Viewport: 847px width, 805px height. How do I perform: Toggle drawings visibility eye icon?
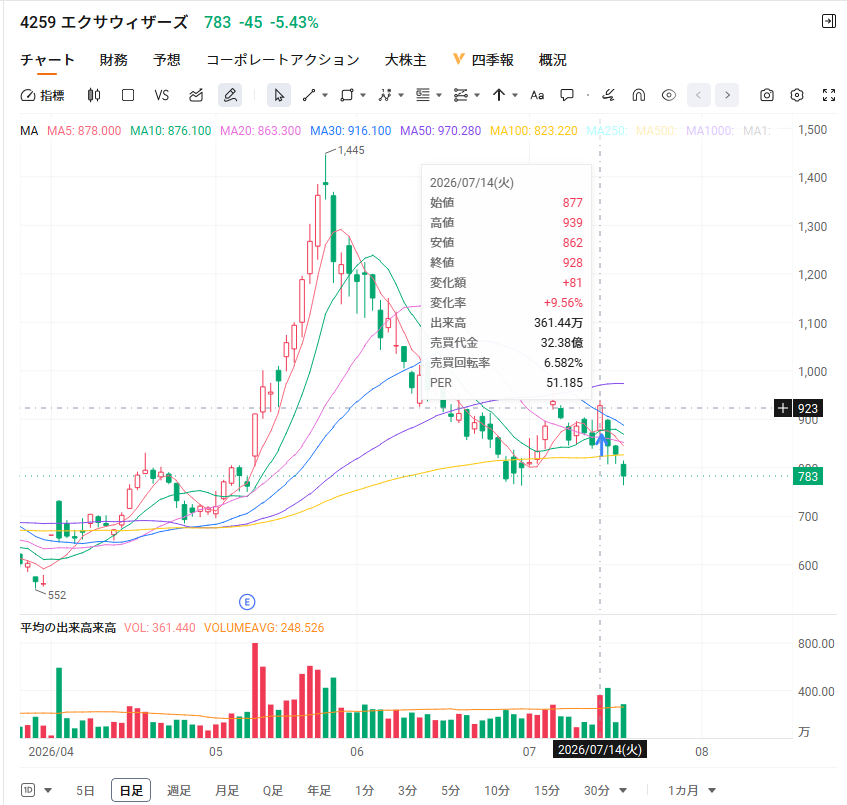tap(668, 96)
